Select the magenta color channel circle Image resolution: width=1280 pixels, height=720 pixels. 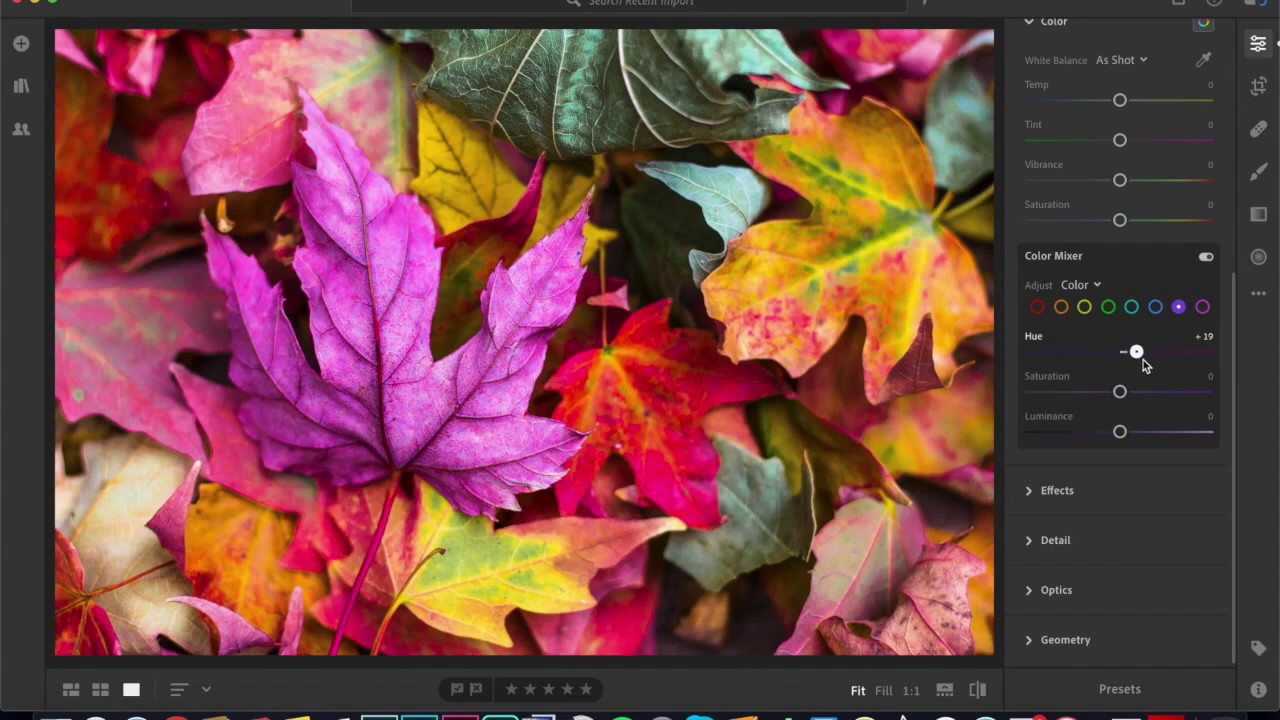pos(1202,307)
